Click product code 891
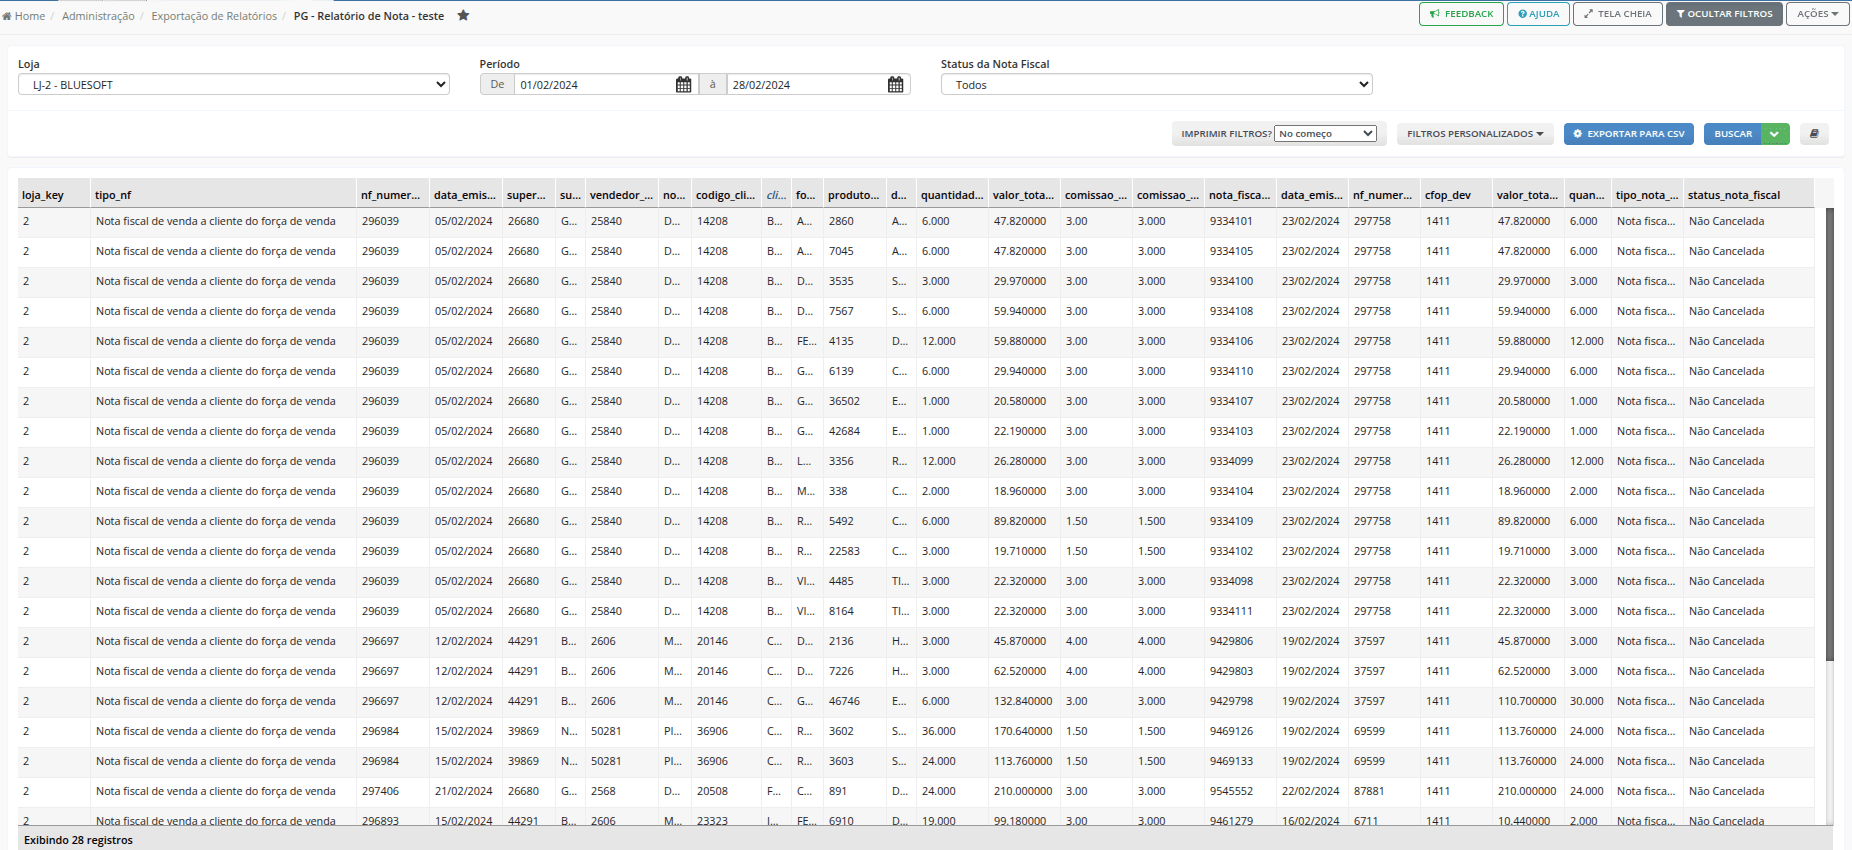This screenshot has width=1852, height=850. pyautogui.click(x=838, y=791)
